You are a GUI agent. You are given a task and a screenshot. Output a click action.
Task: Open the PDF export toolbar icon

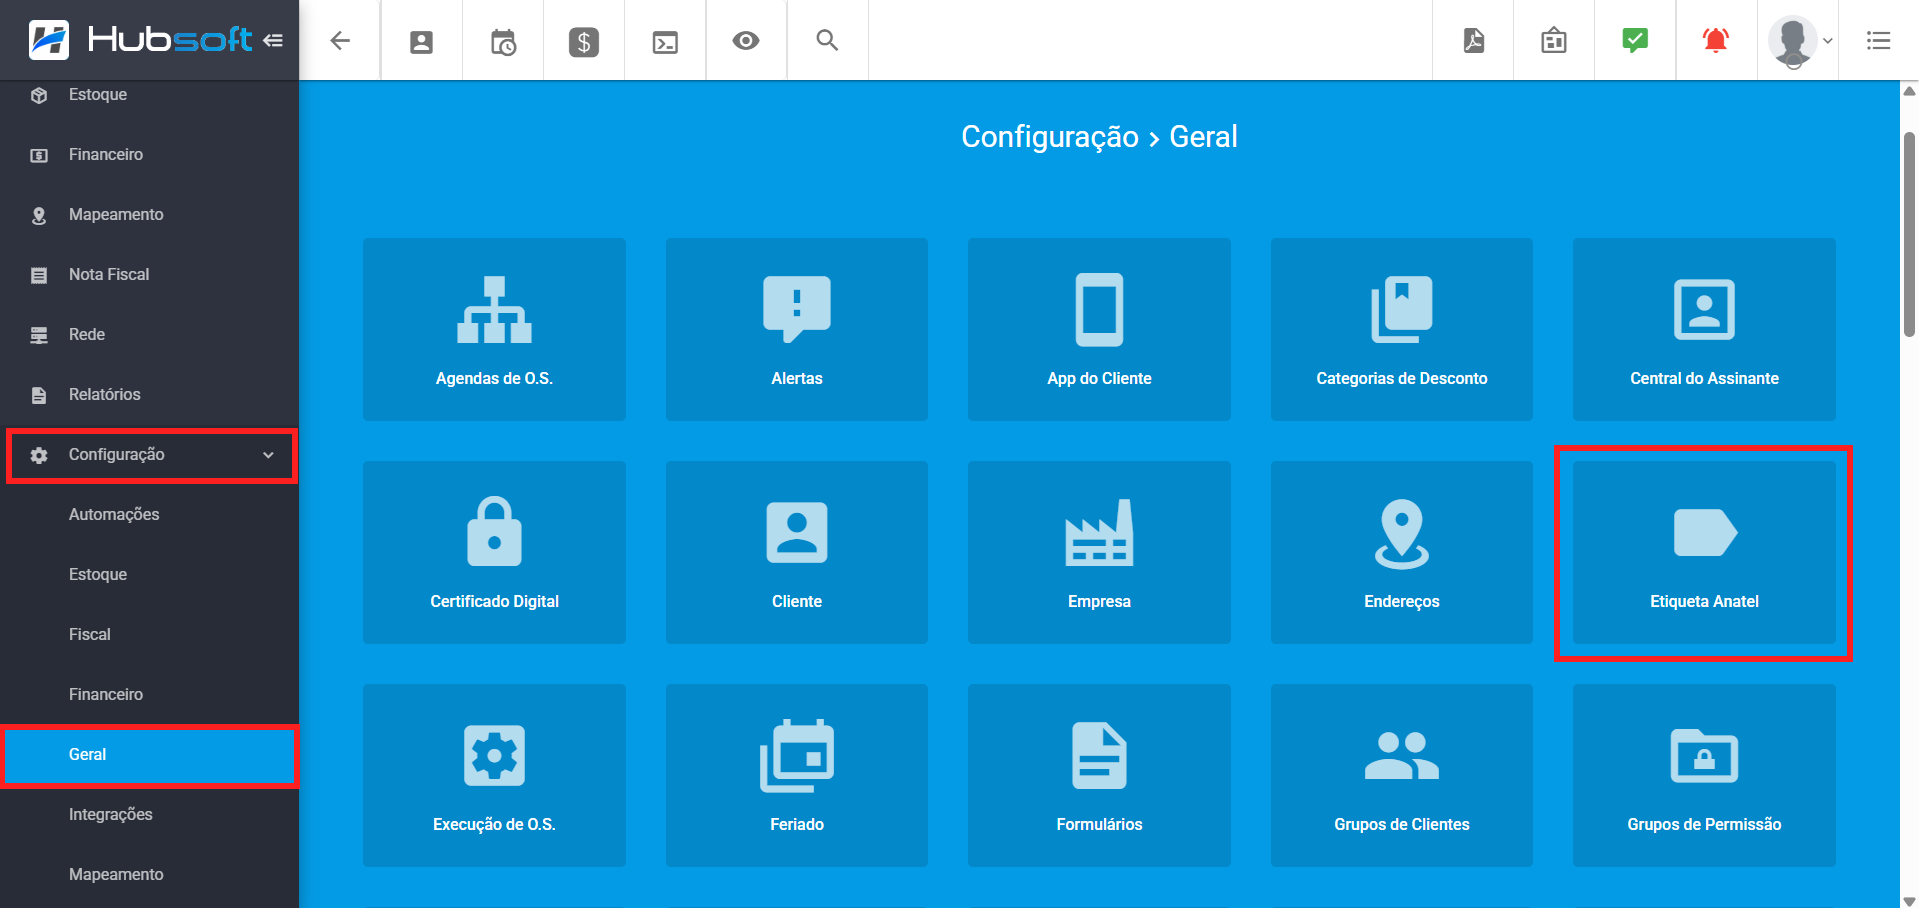[x=1471, y=40]
